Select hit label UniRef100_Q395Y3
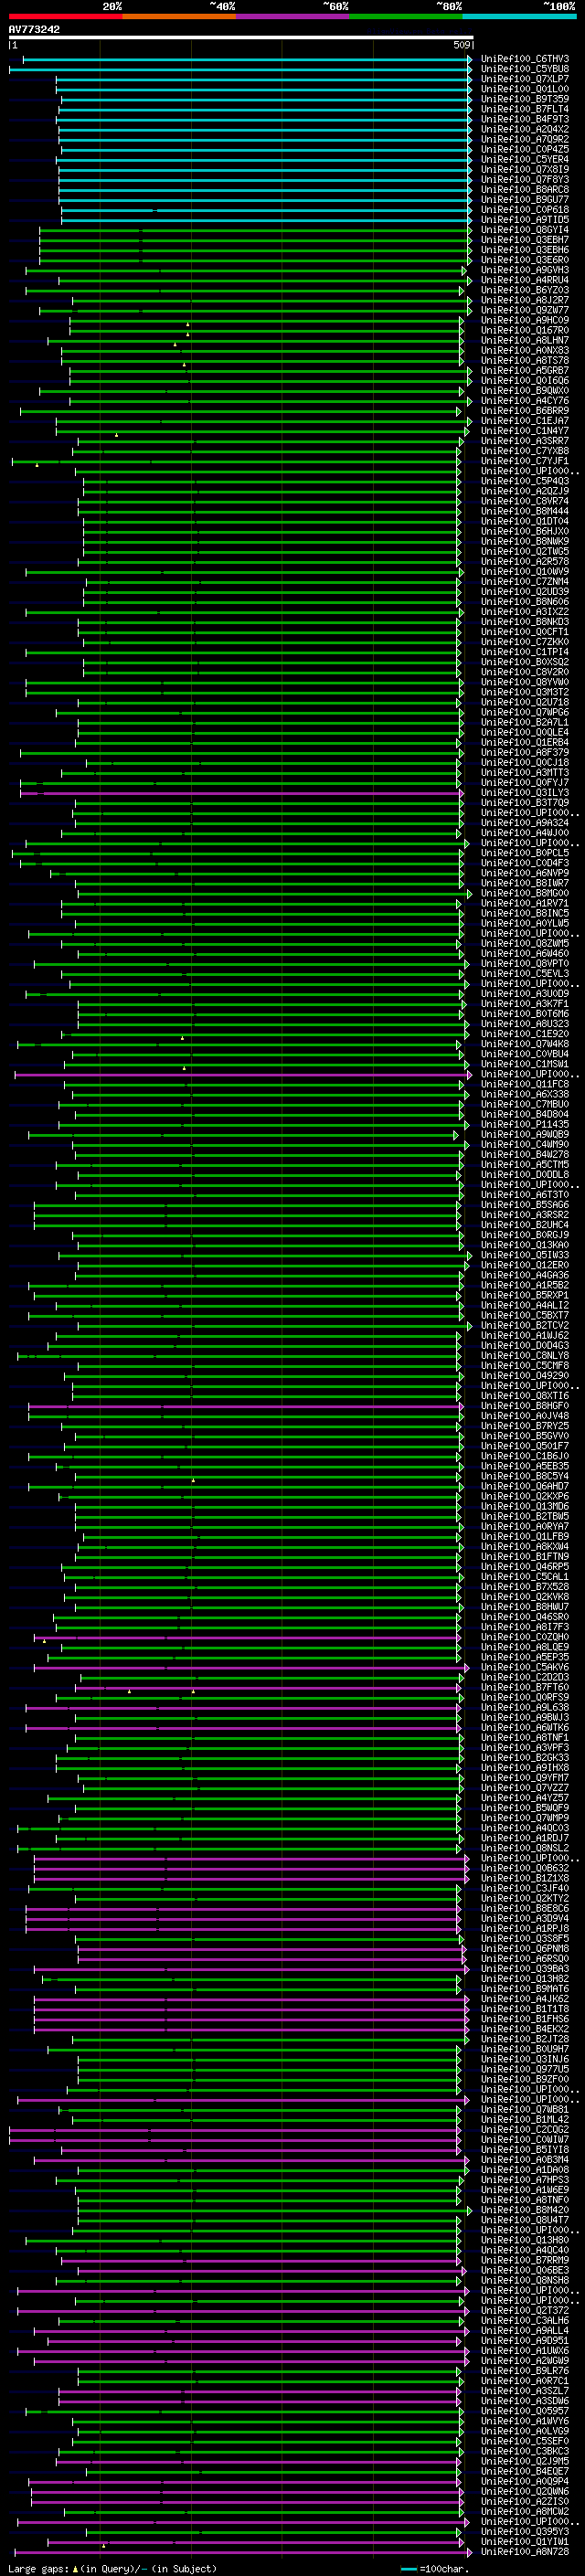This screenshot has height=2576, width=585. click(x=525, y=2531)
